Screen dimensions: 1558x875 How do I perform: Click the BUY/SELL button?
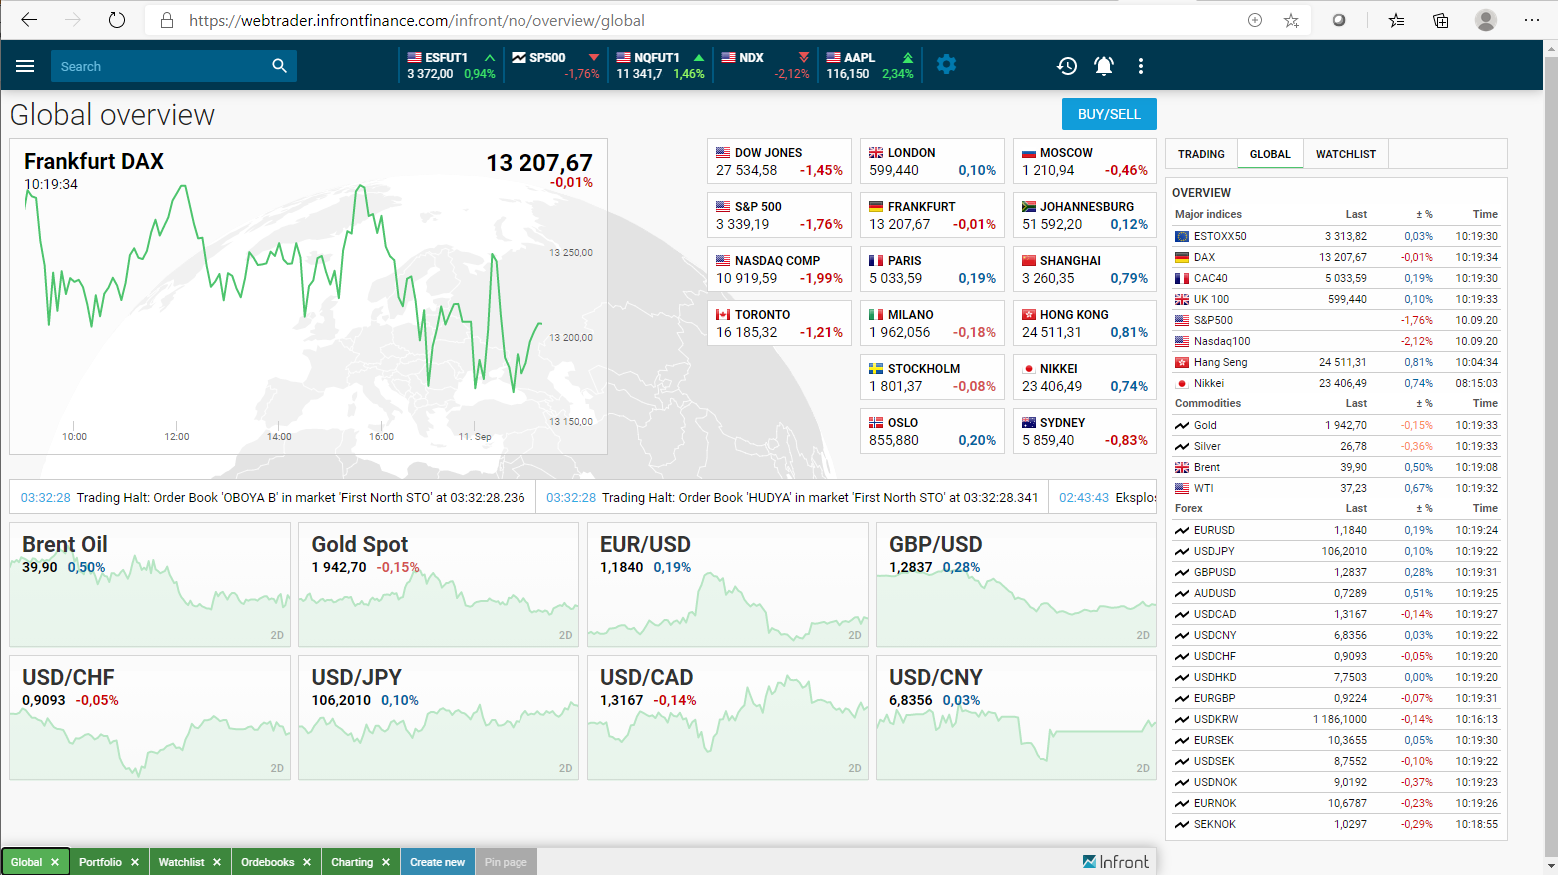(1109, 114)
